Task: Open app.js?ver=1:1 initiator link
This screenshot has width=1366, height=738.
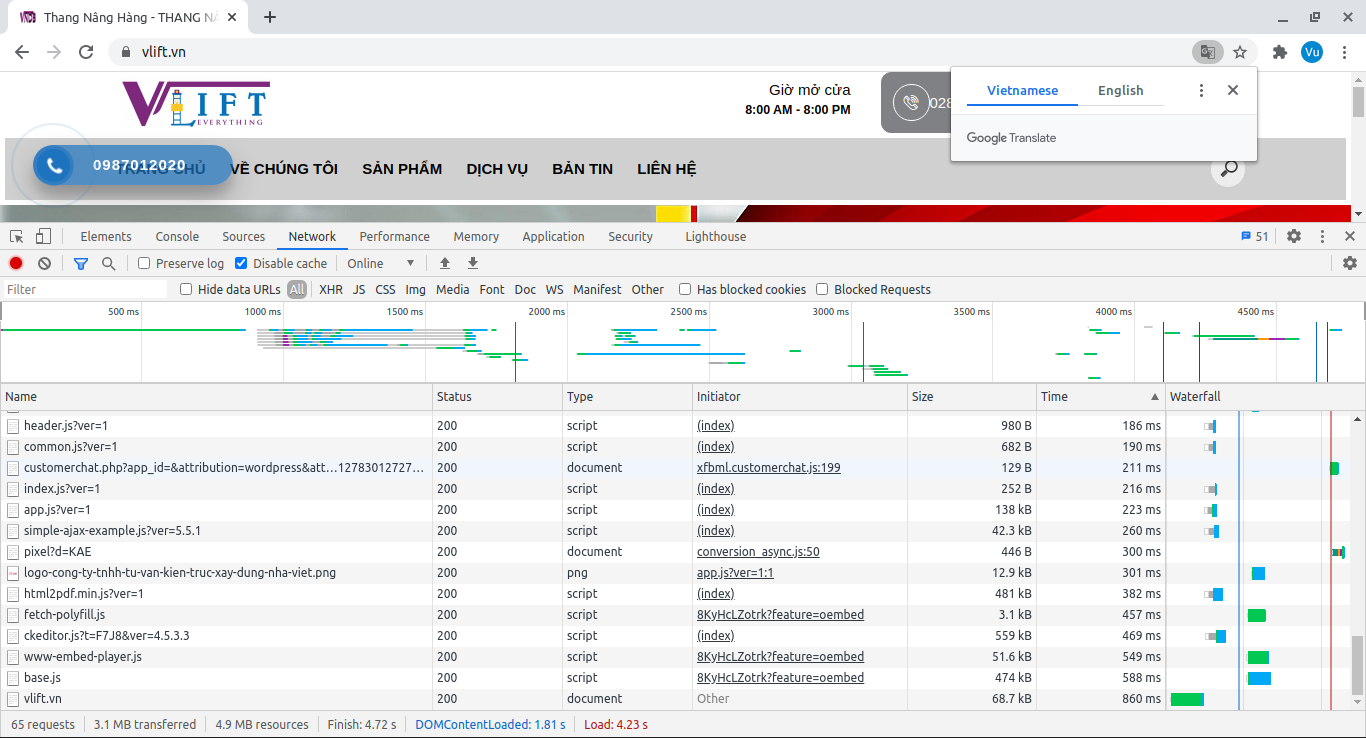Action: [x=735, y=573]
